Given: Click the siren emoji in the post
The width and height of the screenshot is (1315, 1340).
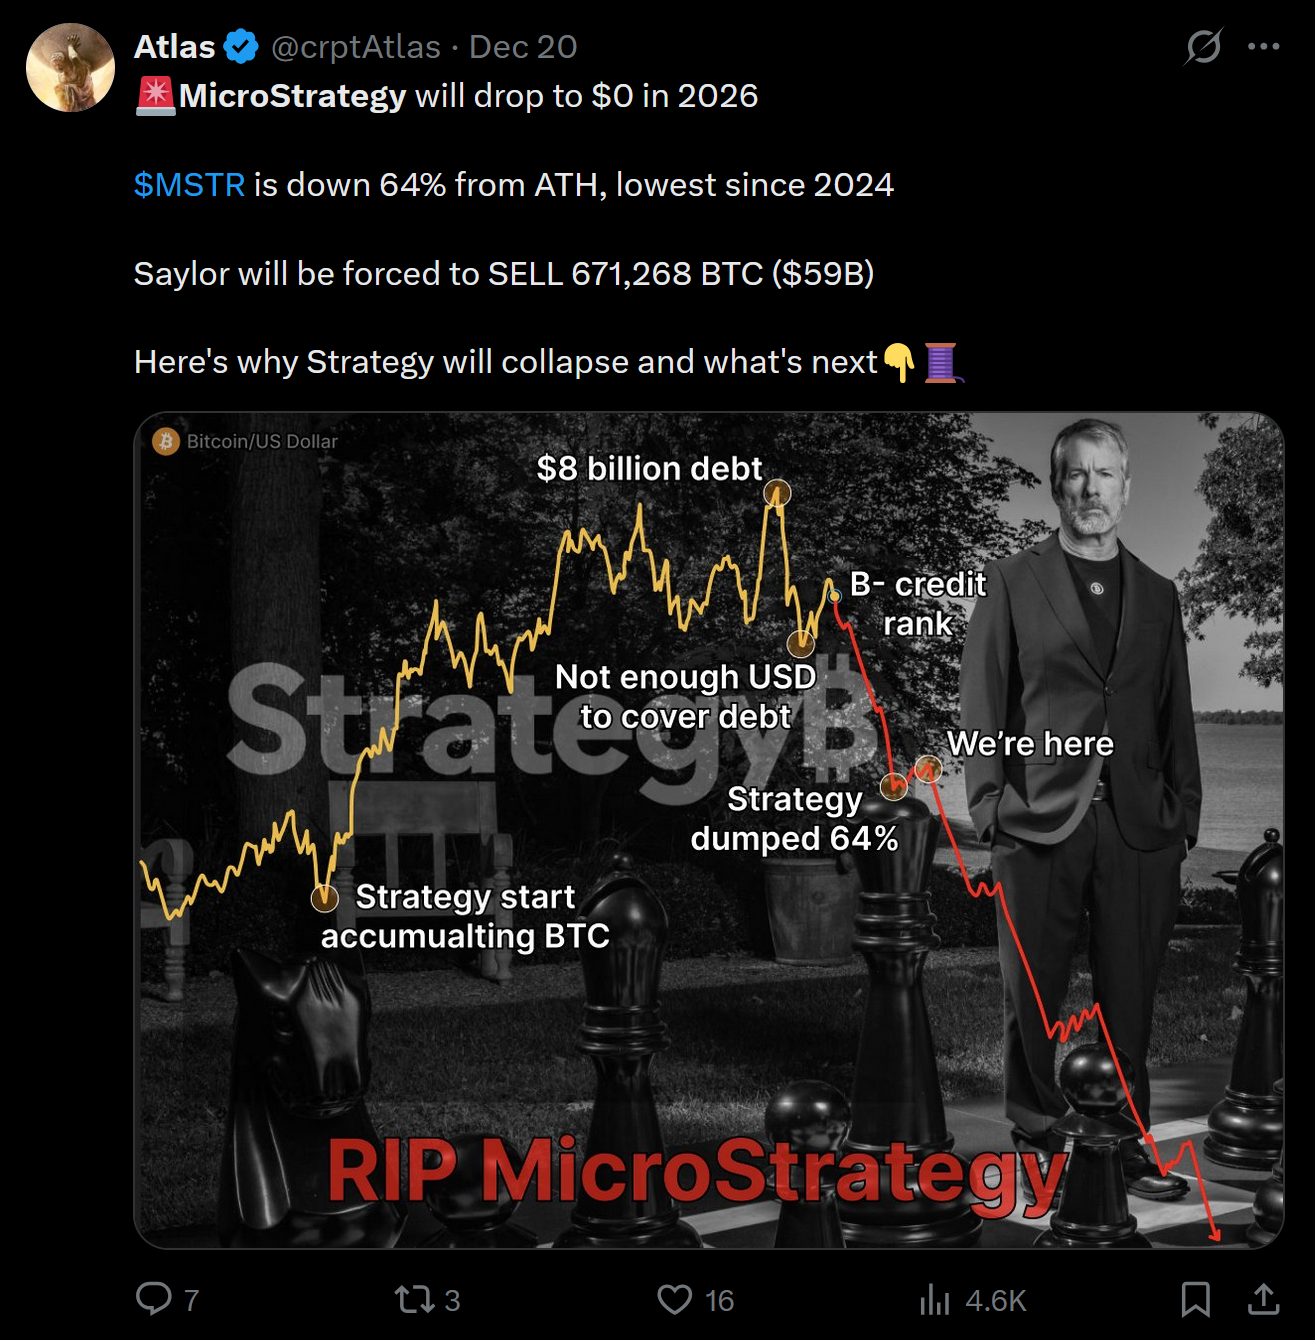Looking at the screenshot, I should point(152,96).
